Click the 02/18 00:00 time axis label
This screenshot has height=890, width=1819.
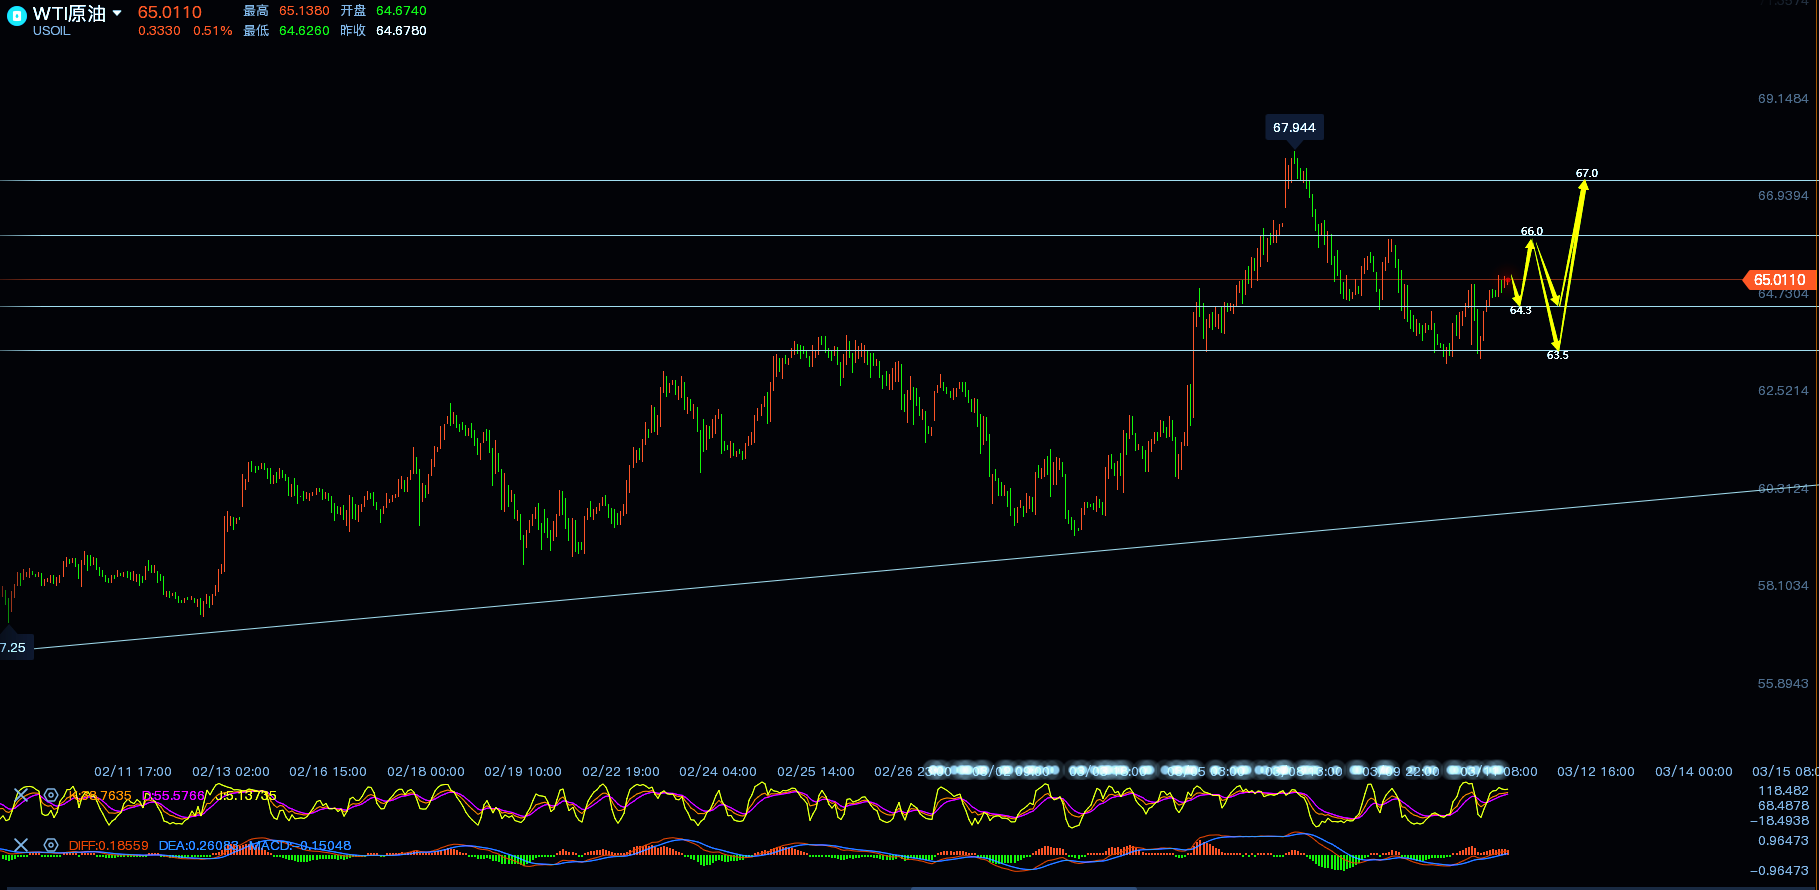425,772
